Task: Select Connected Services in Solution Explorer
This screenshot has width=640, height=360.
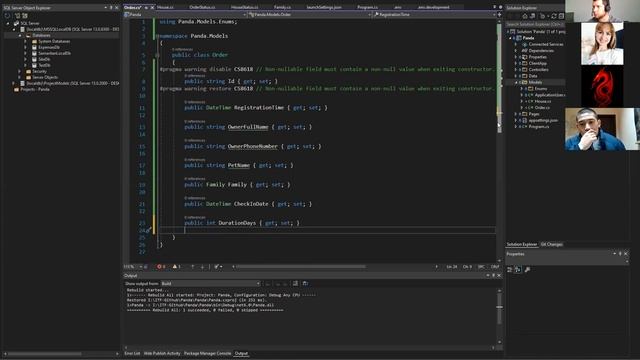Action: (x=546, y=44)
